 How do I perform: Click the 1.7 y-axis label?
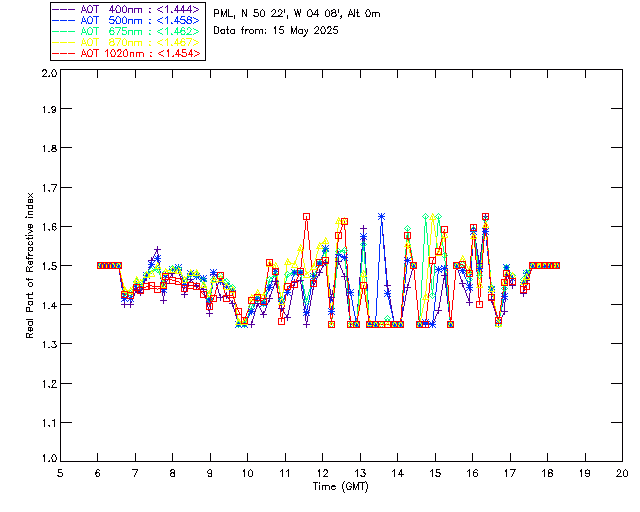pyautogui.click(x=49, y=188)
